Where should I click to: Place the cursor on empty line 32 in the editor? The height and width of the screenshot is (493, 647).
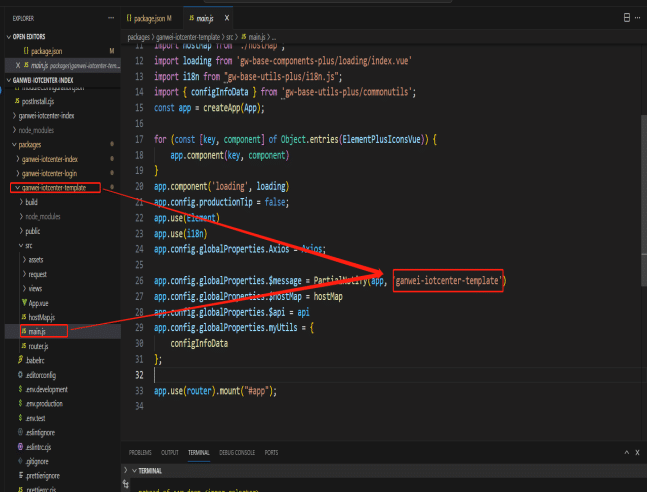point(300,373)
